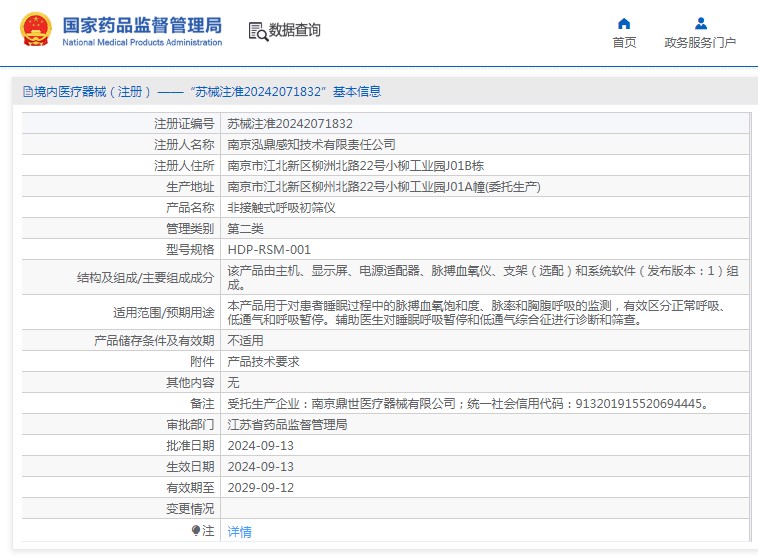Select the 生效日期 value 2024-09-13
758x559 pixels.
tap(261, 467)
